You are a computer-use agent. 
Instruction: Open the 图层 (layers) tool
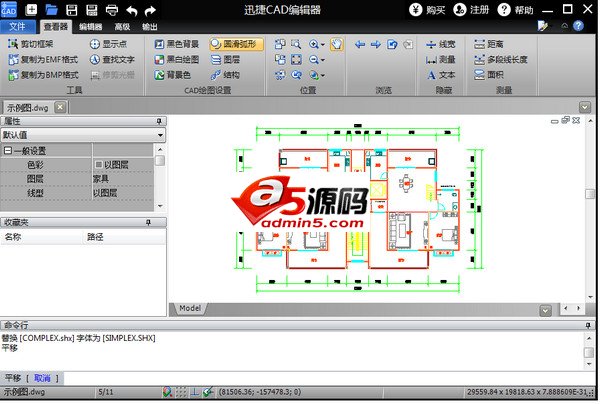225,59
